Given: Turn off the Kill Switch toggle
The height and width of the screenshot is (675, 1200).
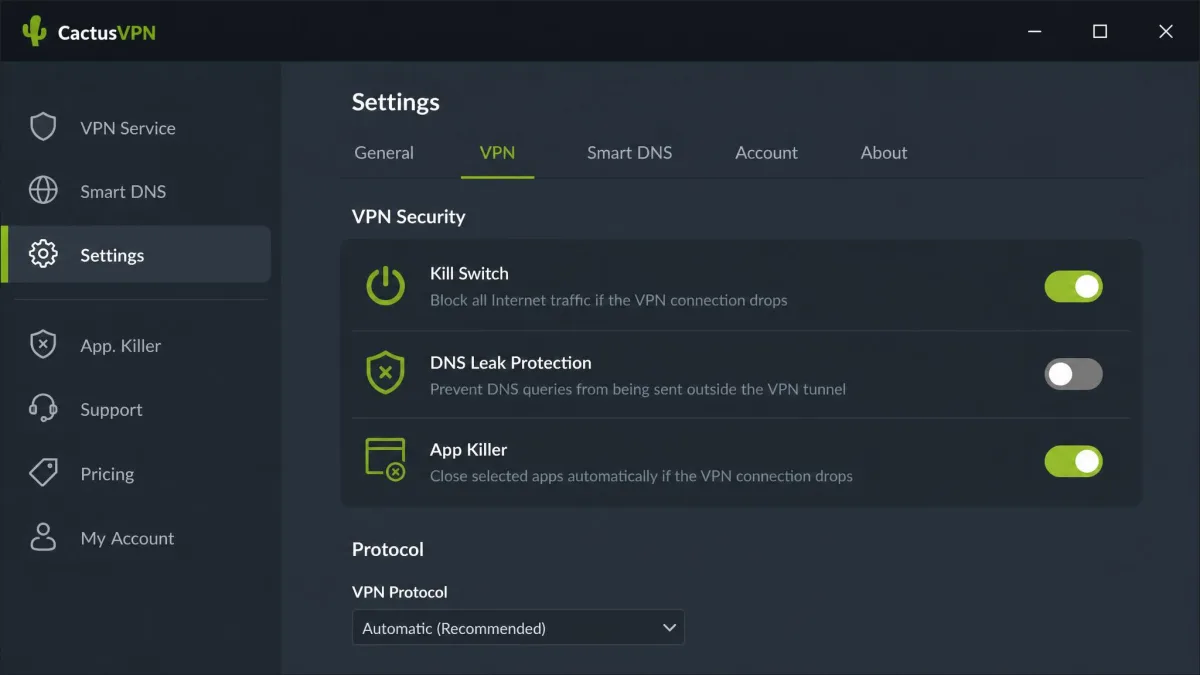Looking at the screenshot, I should 1074,287.
